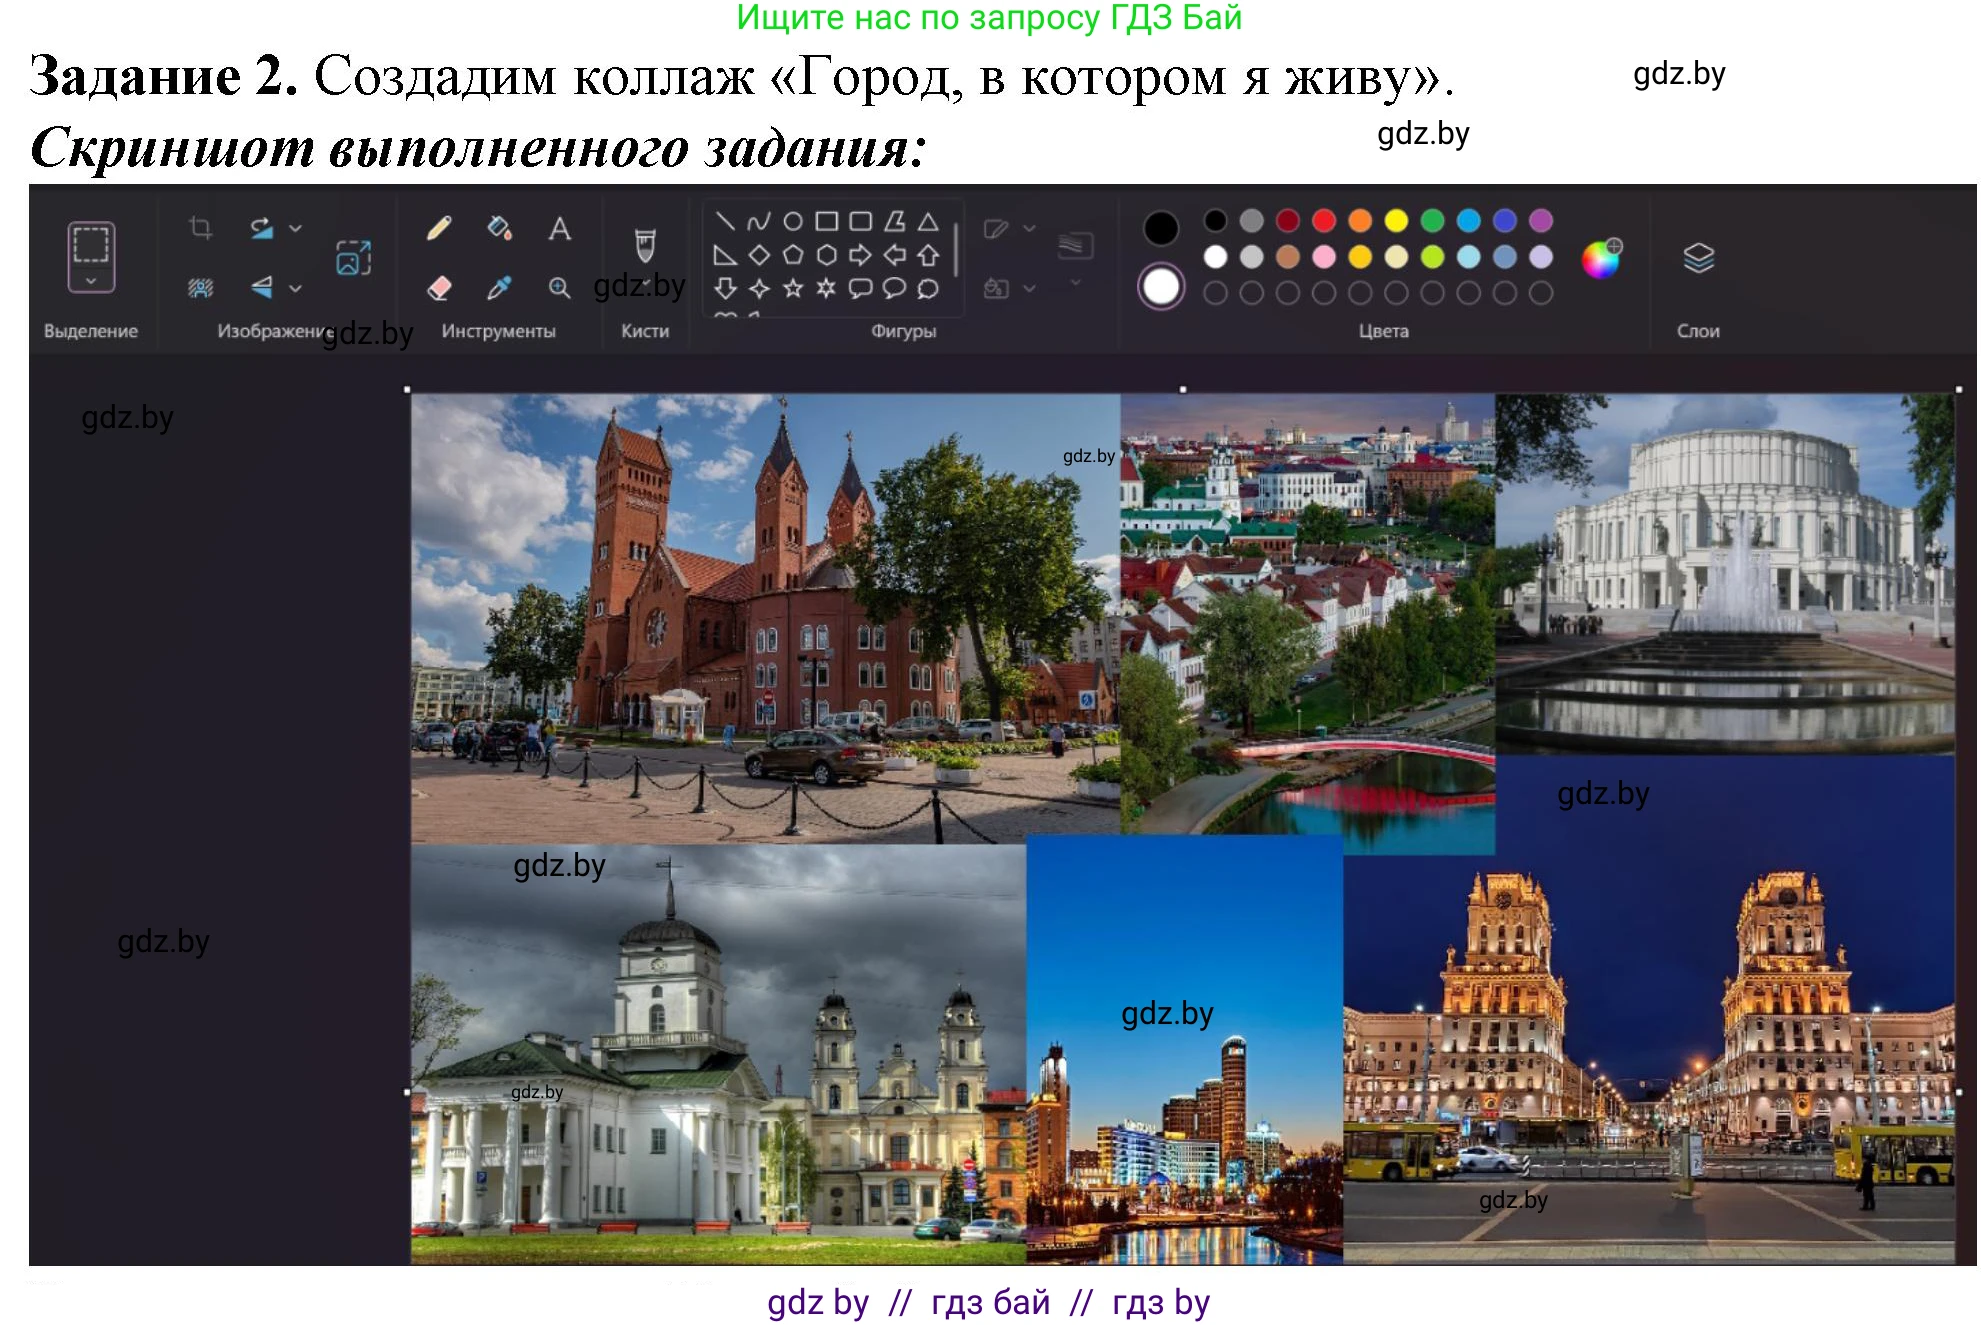Screen dimensions: 1981x1325
Task: Pick a color with the eyedropper tool
Action: pos(498,288)
